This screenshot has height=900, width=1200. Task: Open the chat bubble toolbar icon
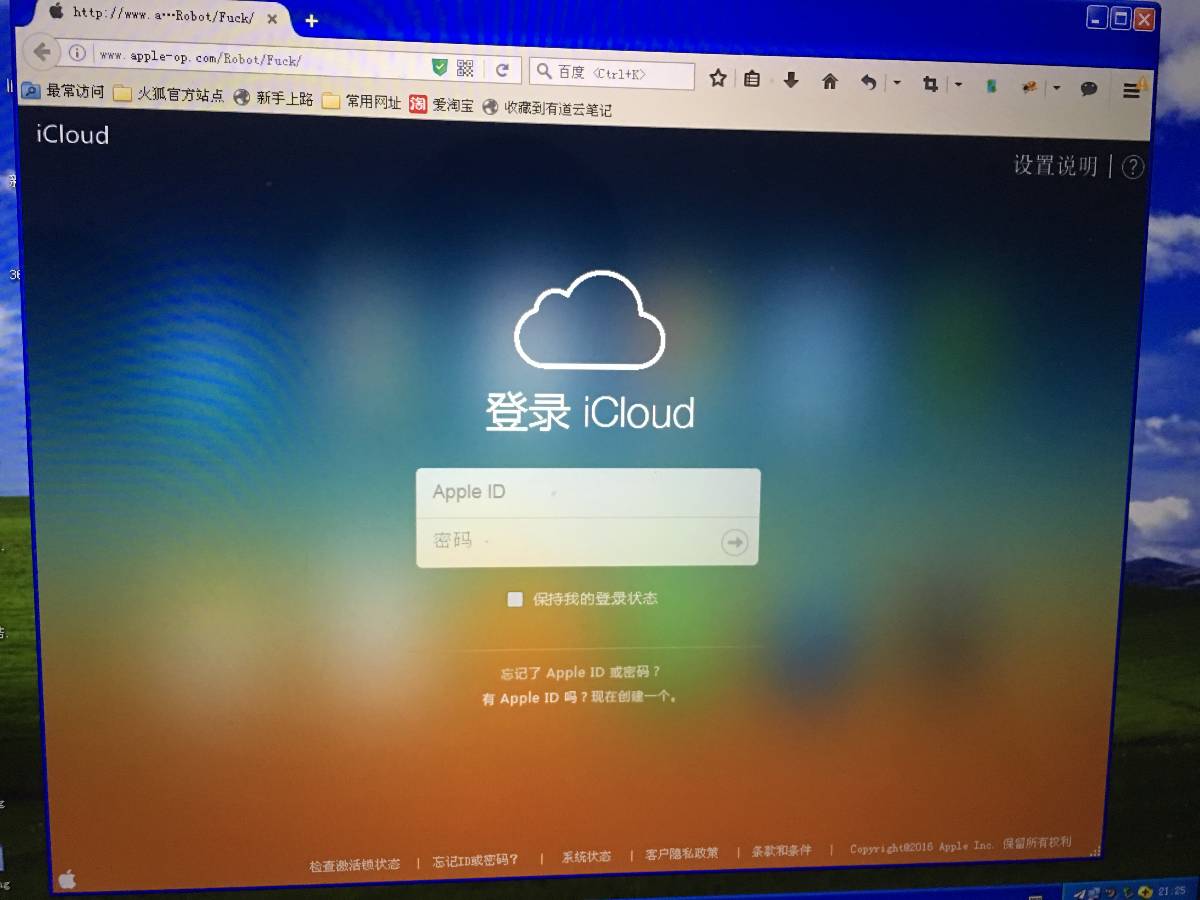point(1089,89)
